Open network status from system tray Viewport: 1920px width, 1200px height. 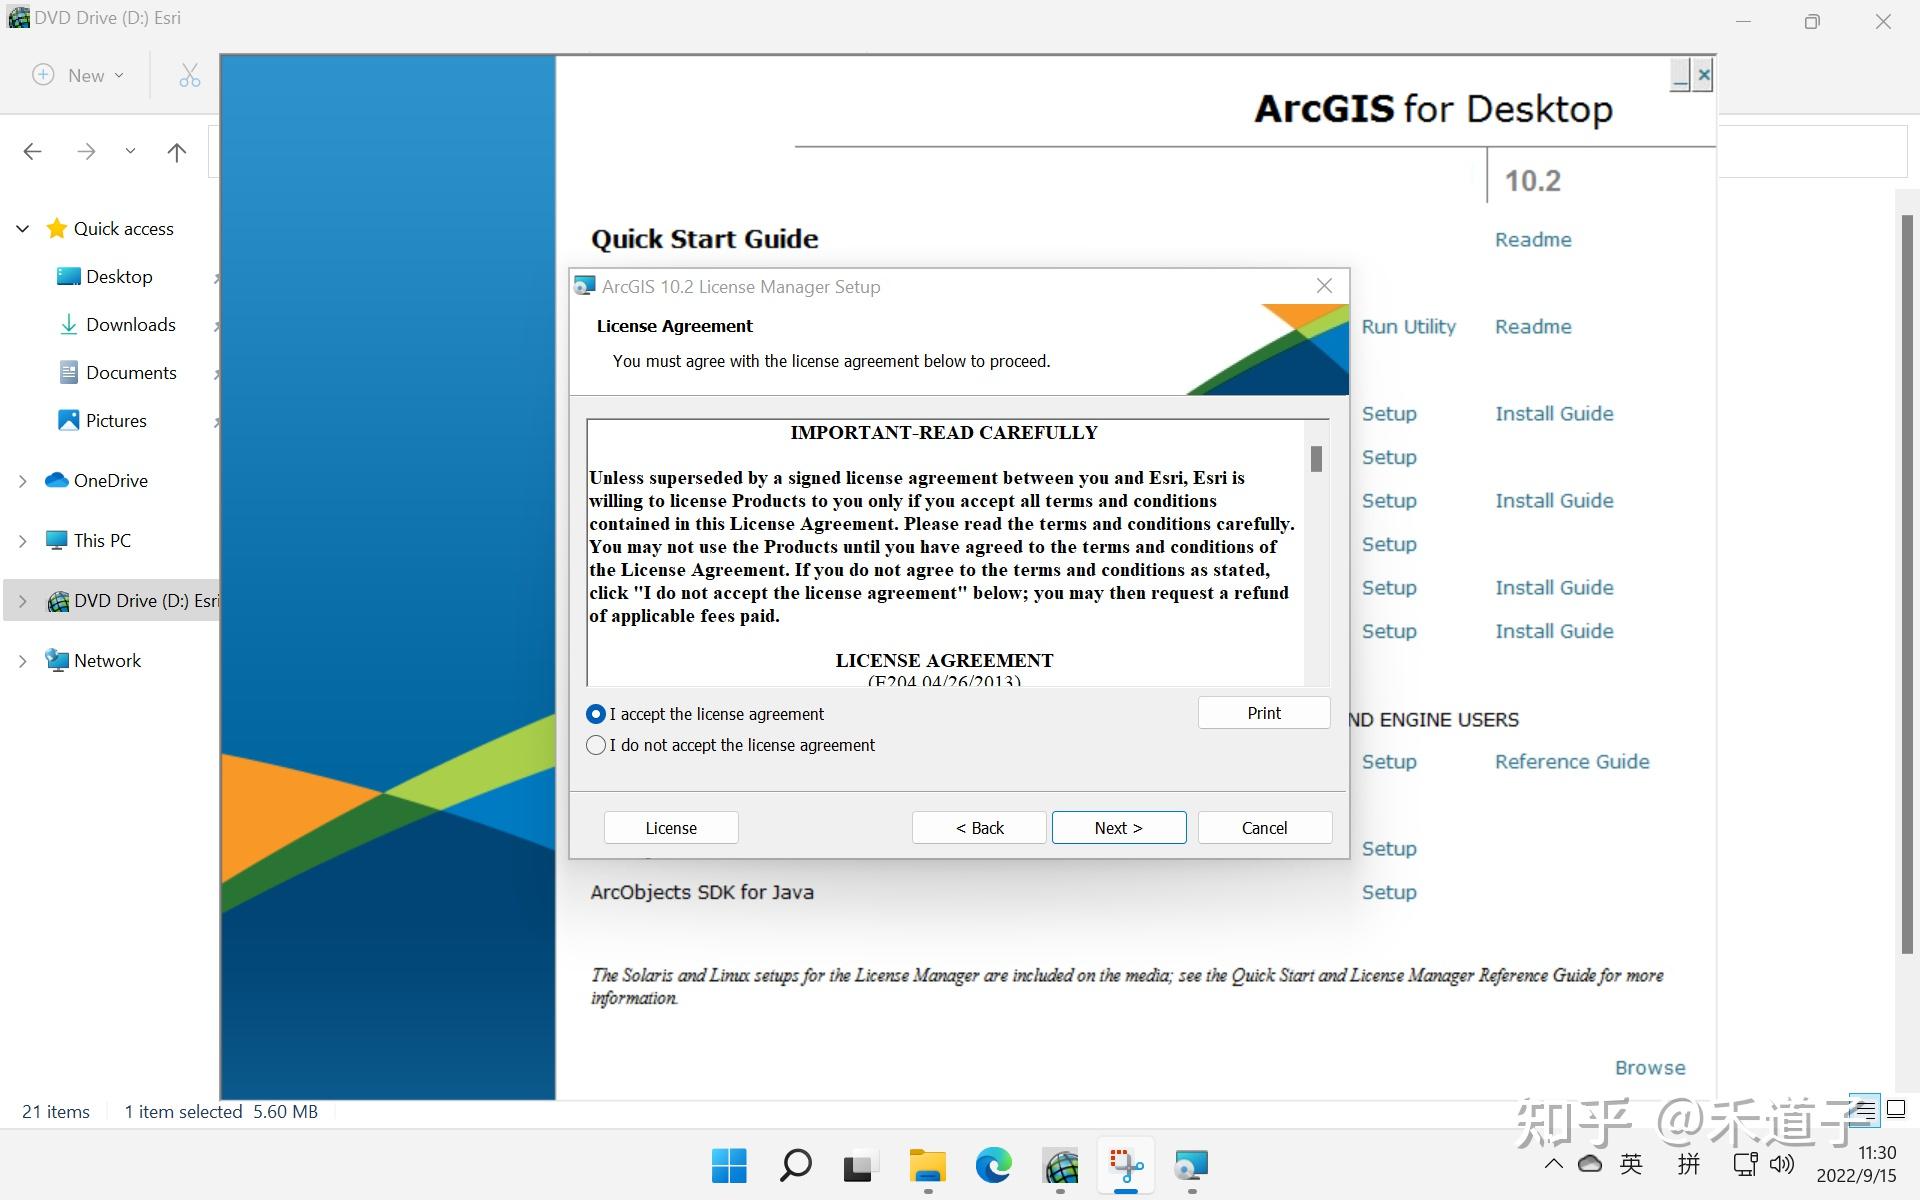(1745, 1164)
